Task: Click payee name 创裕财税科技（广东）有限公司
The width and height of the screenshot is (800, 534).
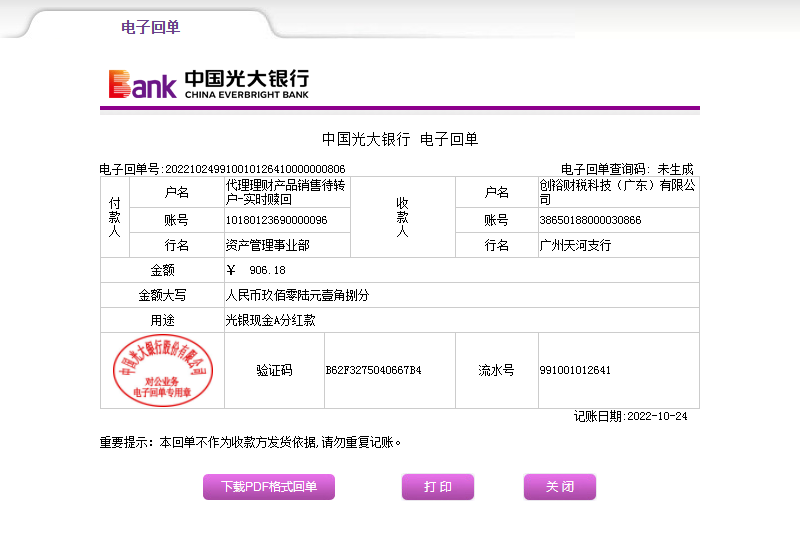Action: (x=617, y=192)
